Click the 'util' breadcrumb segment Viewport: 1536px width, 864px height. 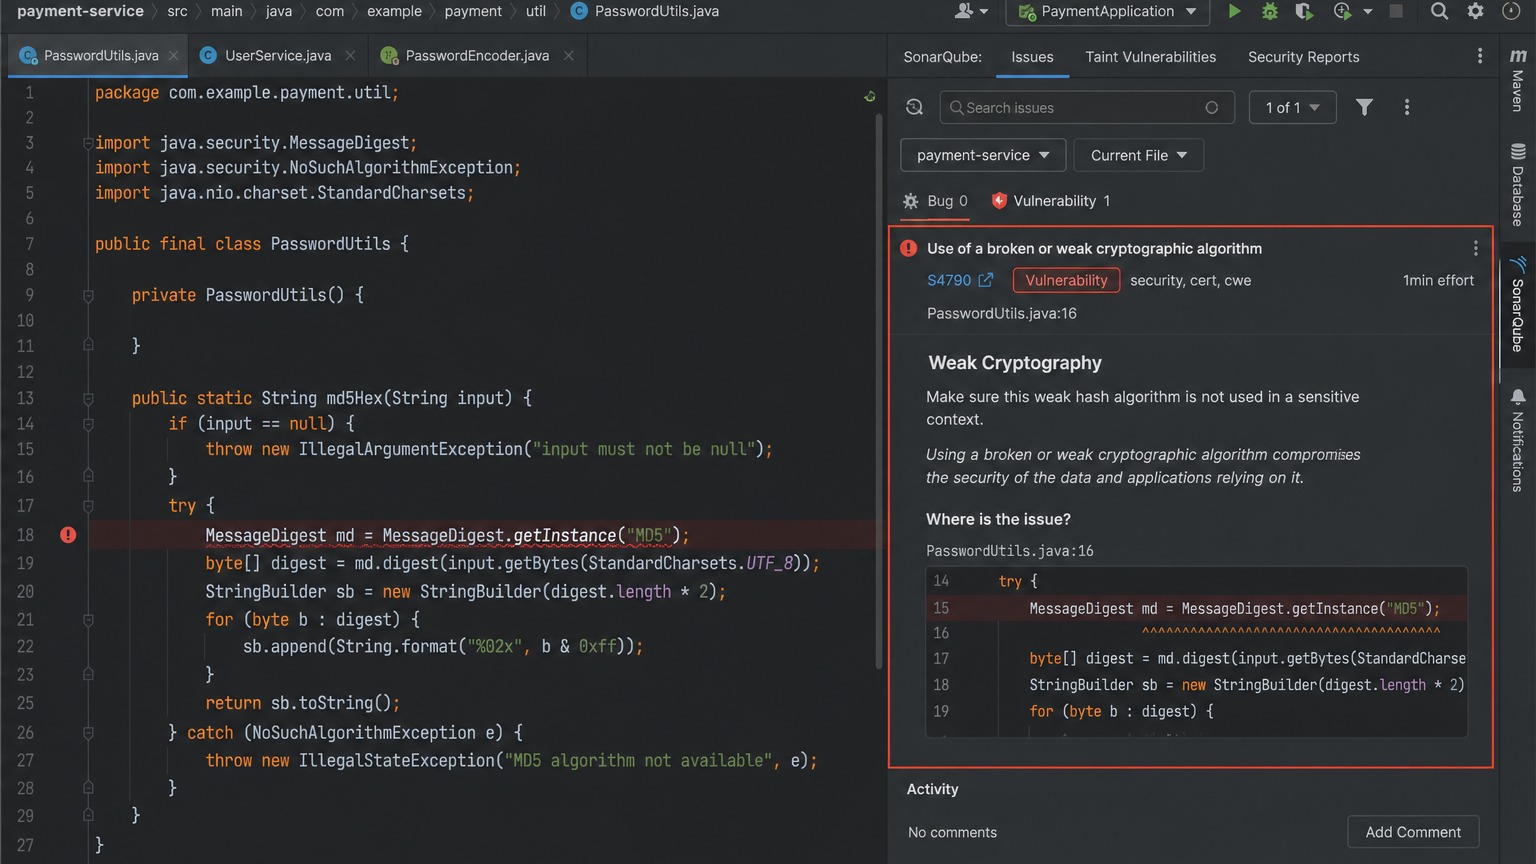click(536, 11)
